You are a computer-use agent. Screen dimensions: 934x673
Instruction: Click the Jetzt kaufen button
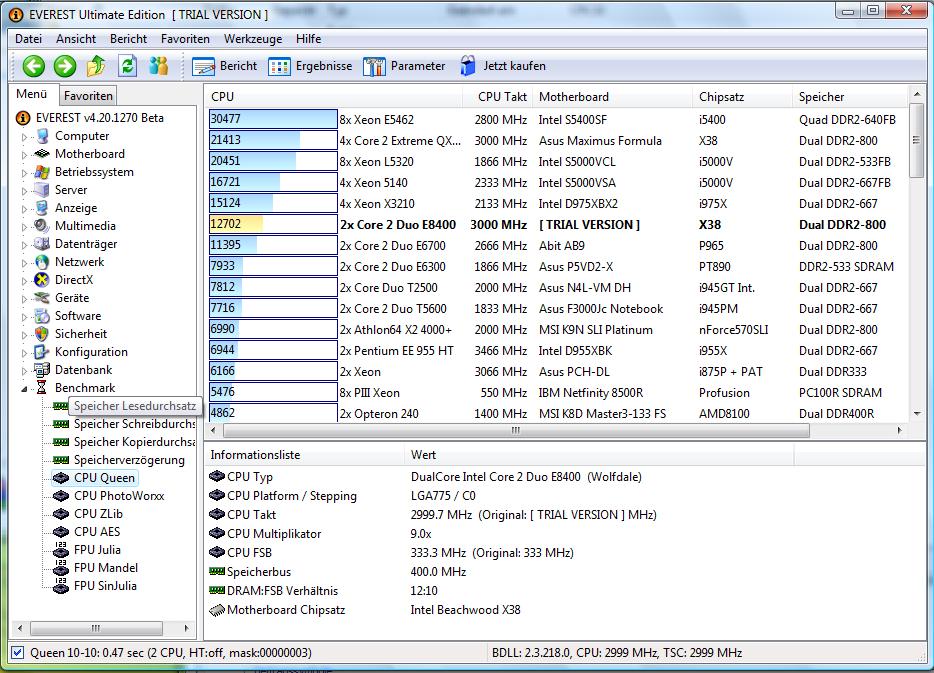[503, 66]
